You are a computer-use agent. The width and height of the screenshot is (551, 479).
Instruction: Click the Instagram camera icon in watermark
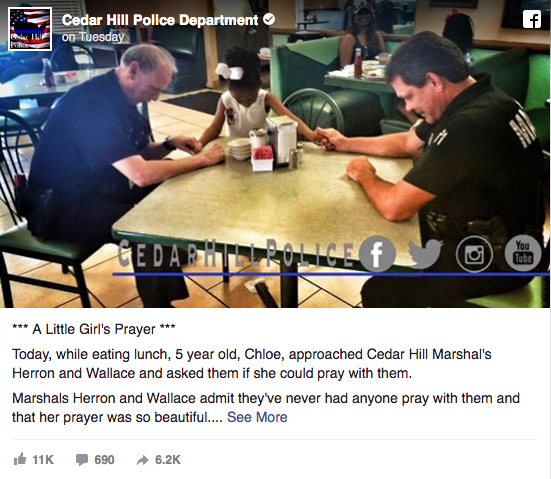(x=474, y=254)
